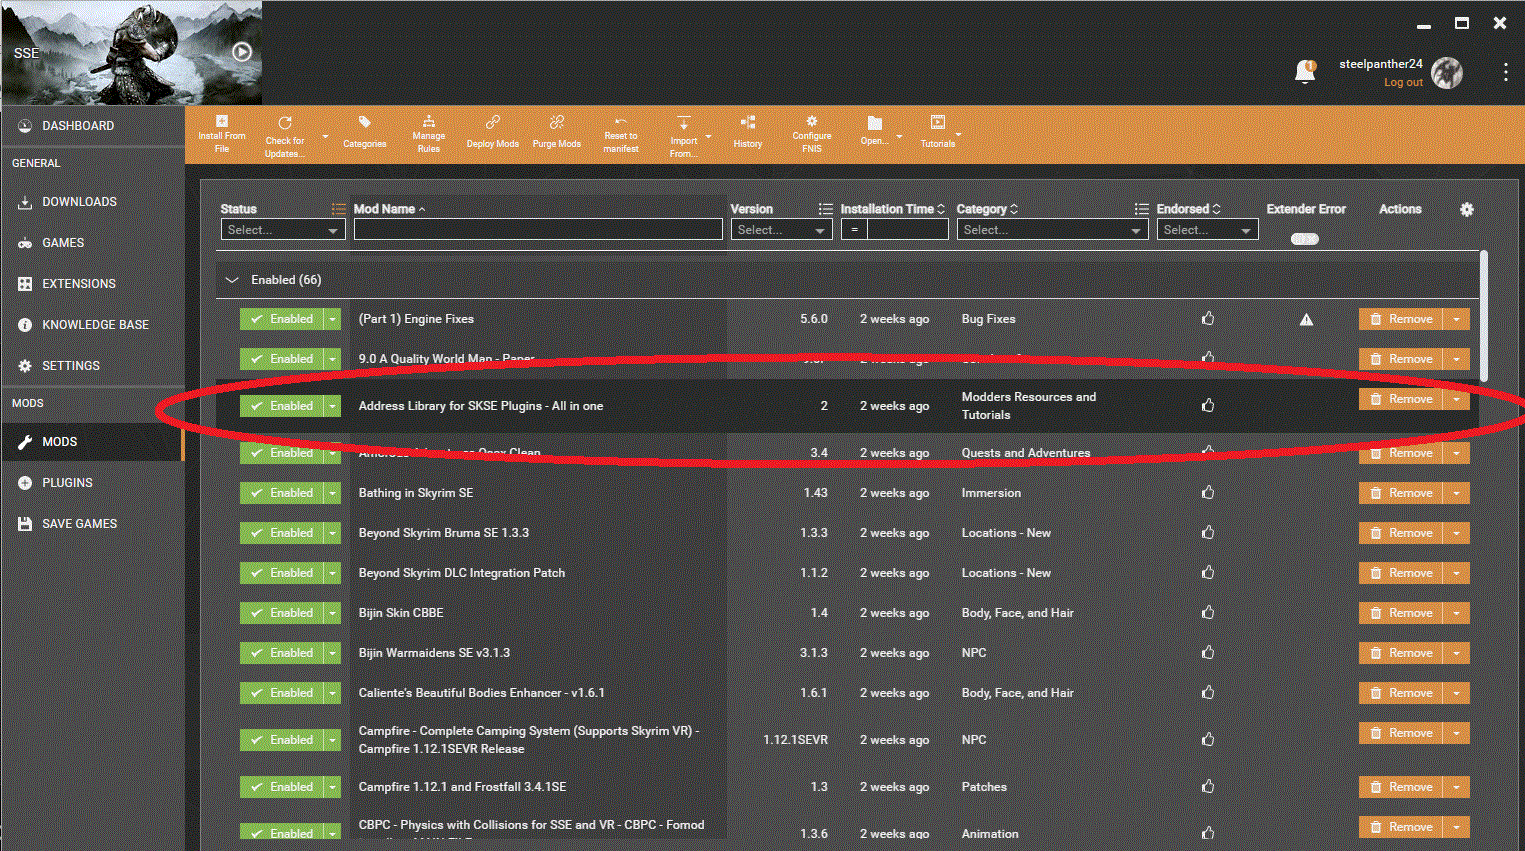Endorse Bathing in Skyrim SE thumbs-up
The image size is (1525, 851).
(x=1208, y=492)
